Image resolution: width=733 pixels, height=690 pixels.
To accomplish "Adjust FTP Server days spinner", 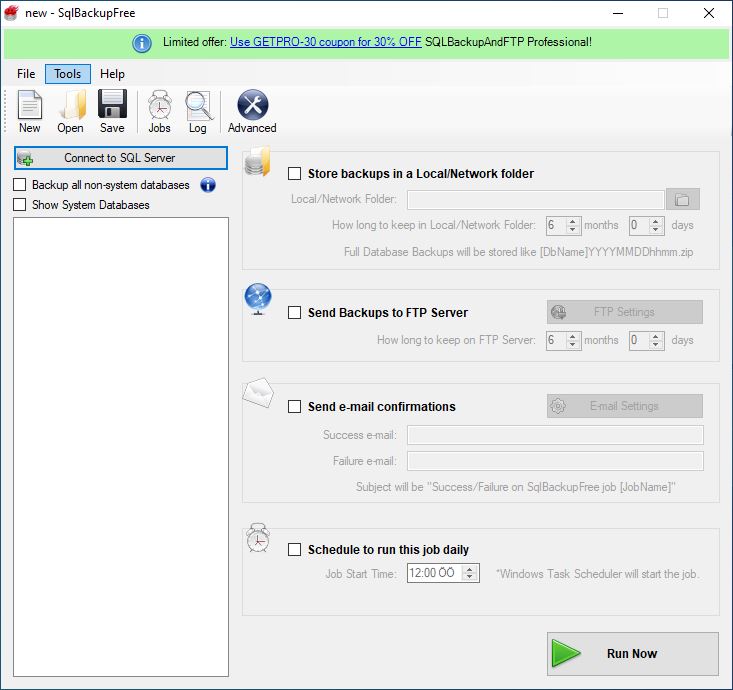I will [656, 340].
